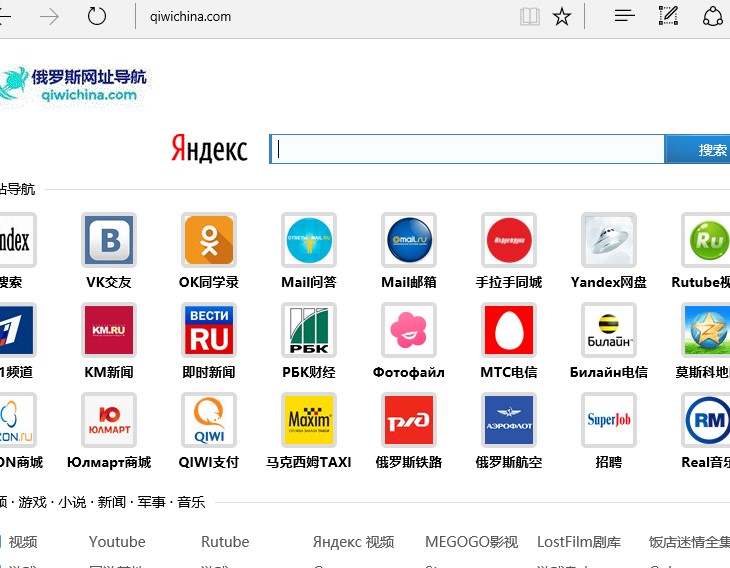
Task: Open the Reading view book icon
Action: click(529, 17)
